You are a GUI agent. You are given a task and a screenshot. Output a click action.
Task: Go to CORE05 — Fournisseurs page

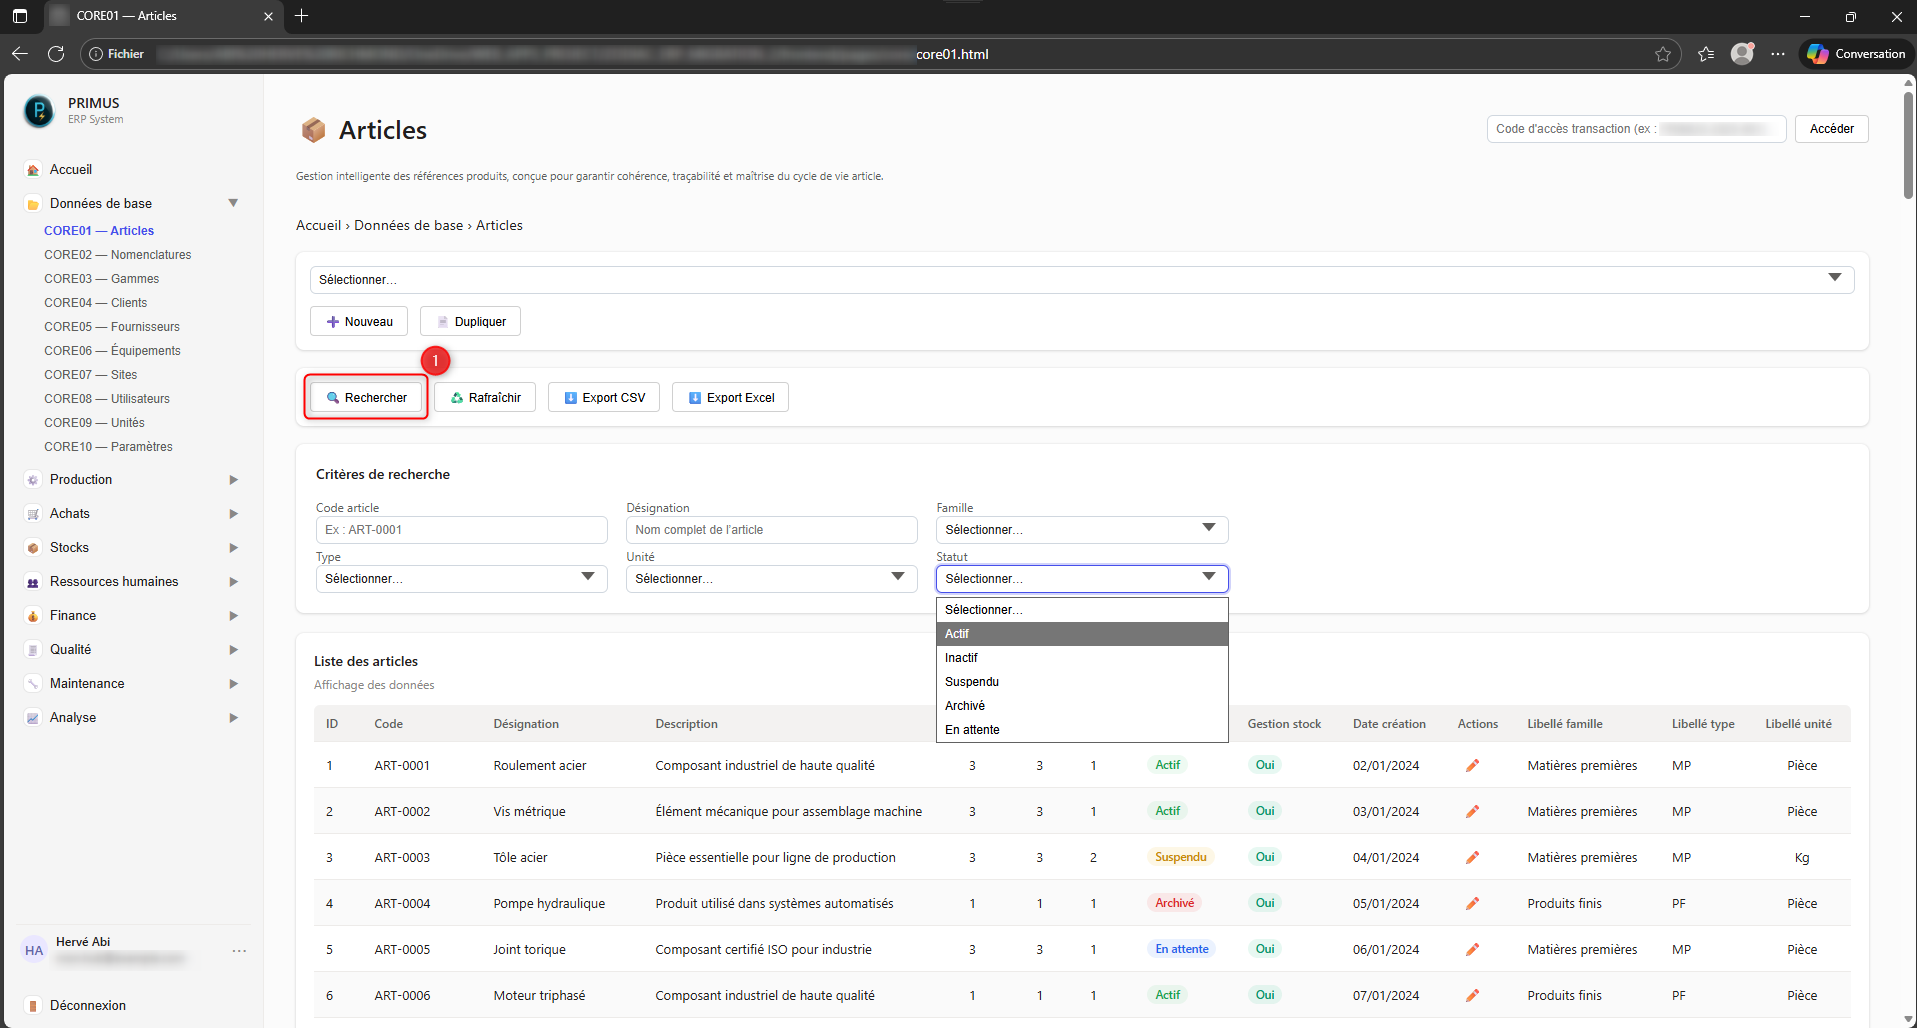tap(112, 327)
